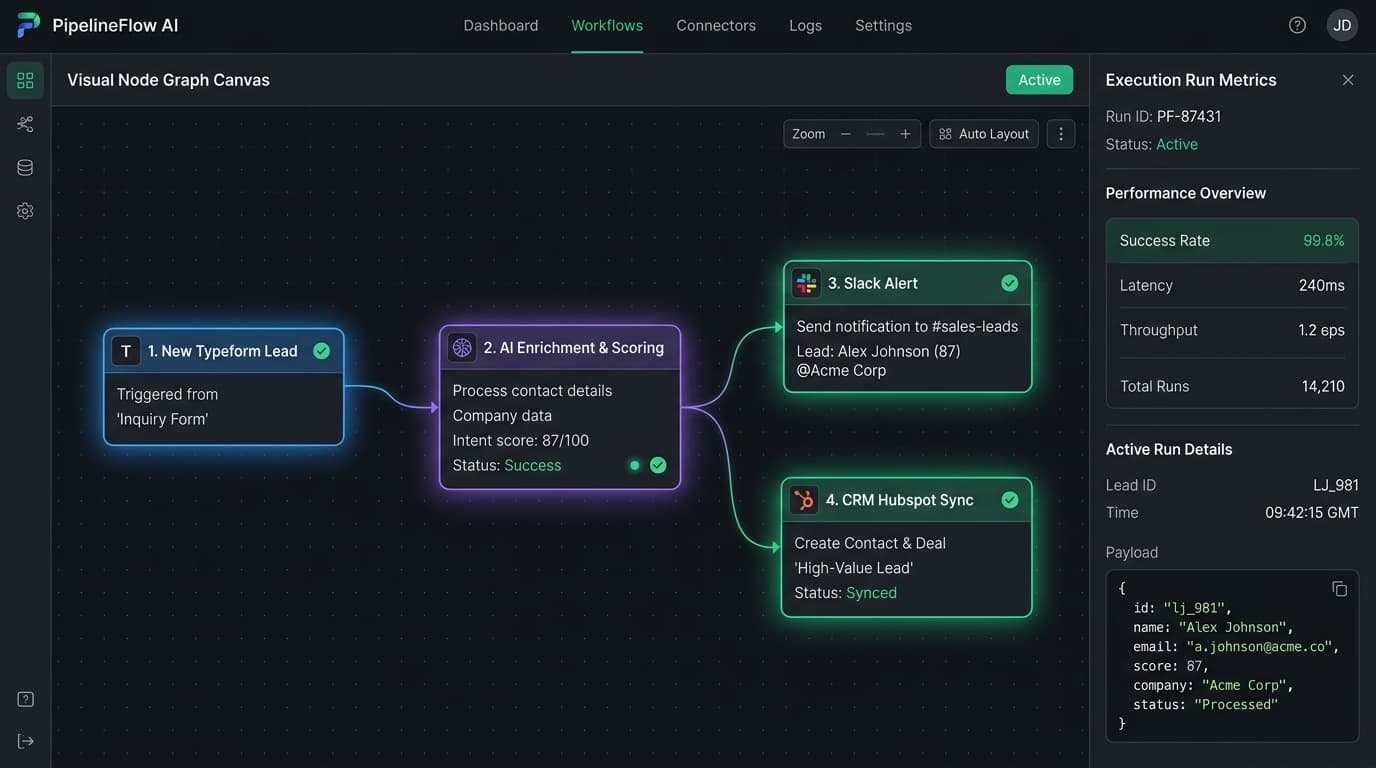Click green checkmark on New Typeform Lead node
This screenshot has height=768, width=1376.
pyautogui.click(x=321, y=351)
